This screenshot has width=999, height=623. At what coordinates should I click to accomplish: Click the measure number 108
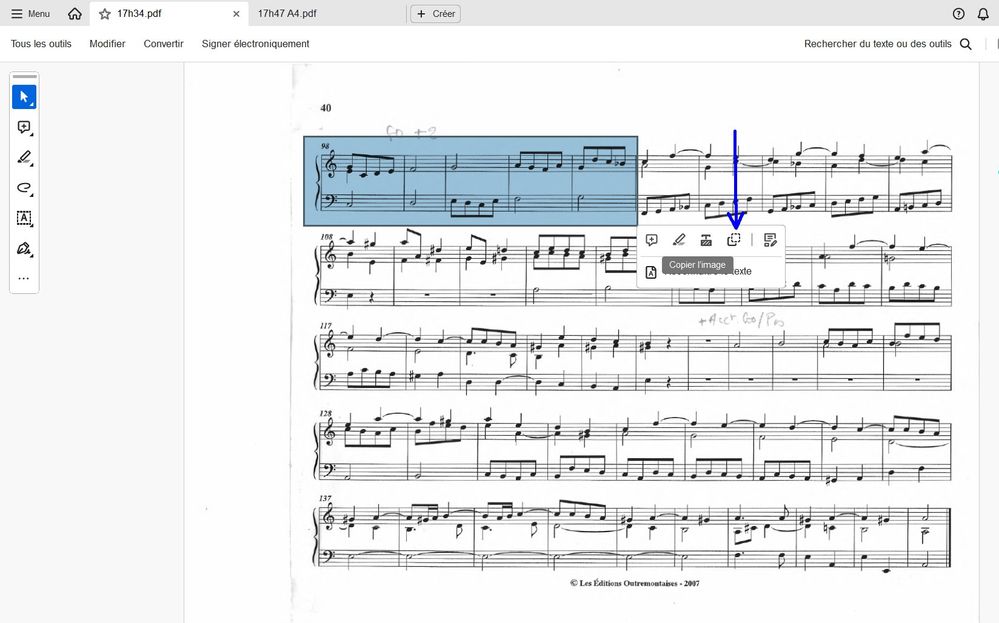(x=326, y=236)
